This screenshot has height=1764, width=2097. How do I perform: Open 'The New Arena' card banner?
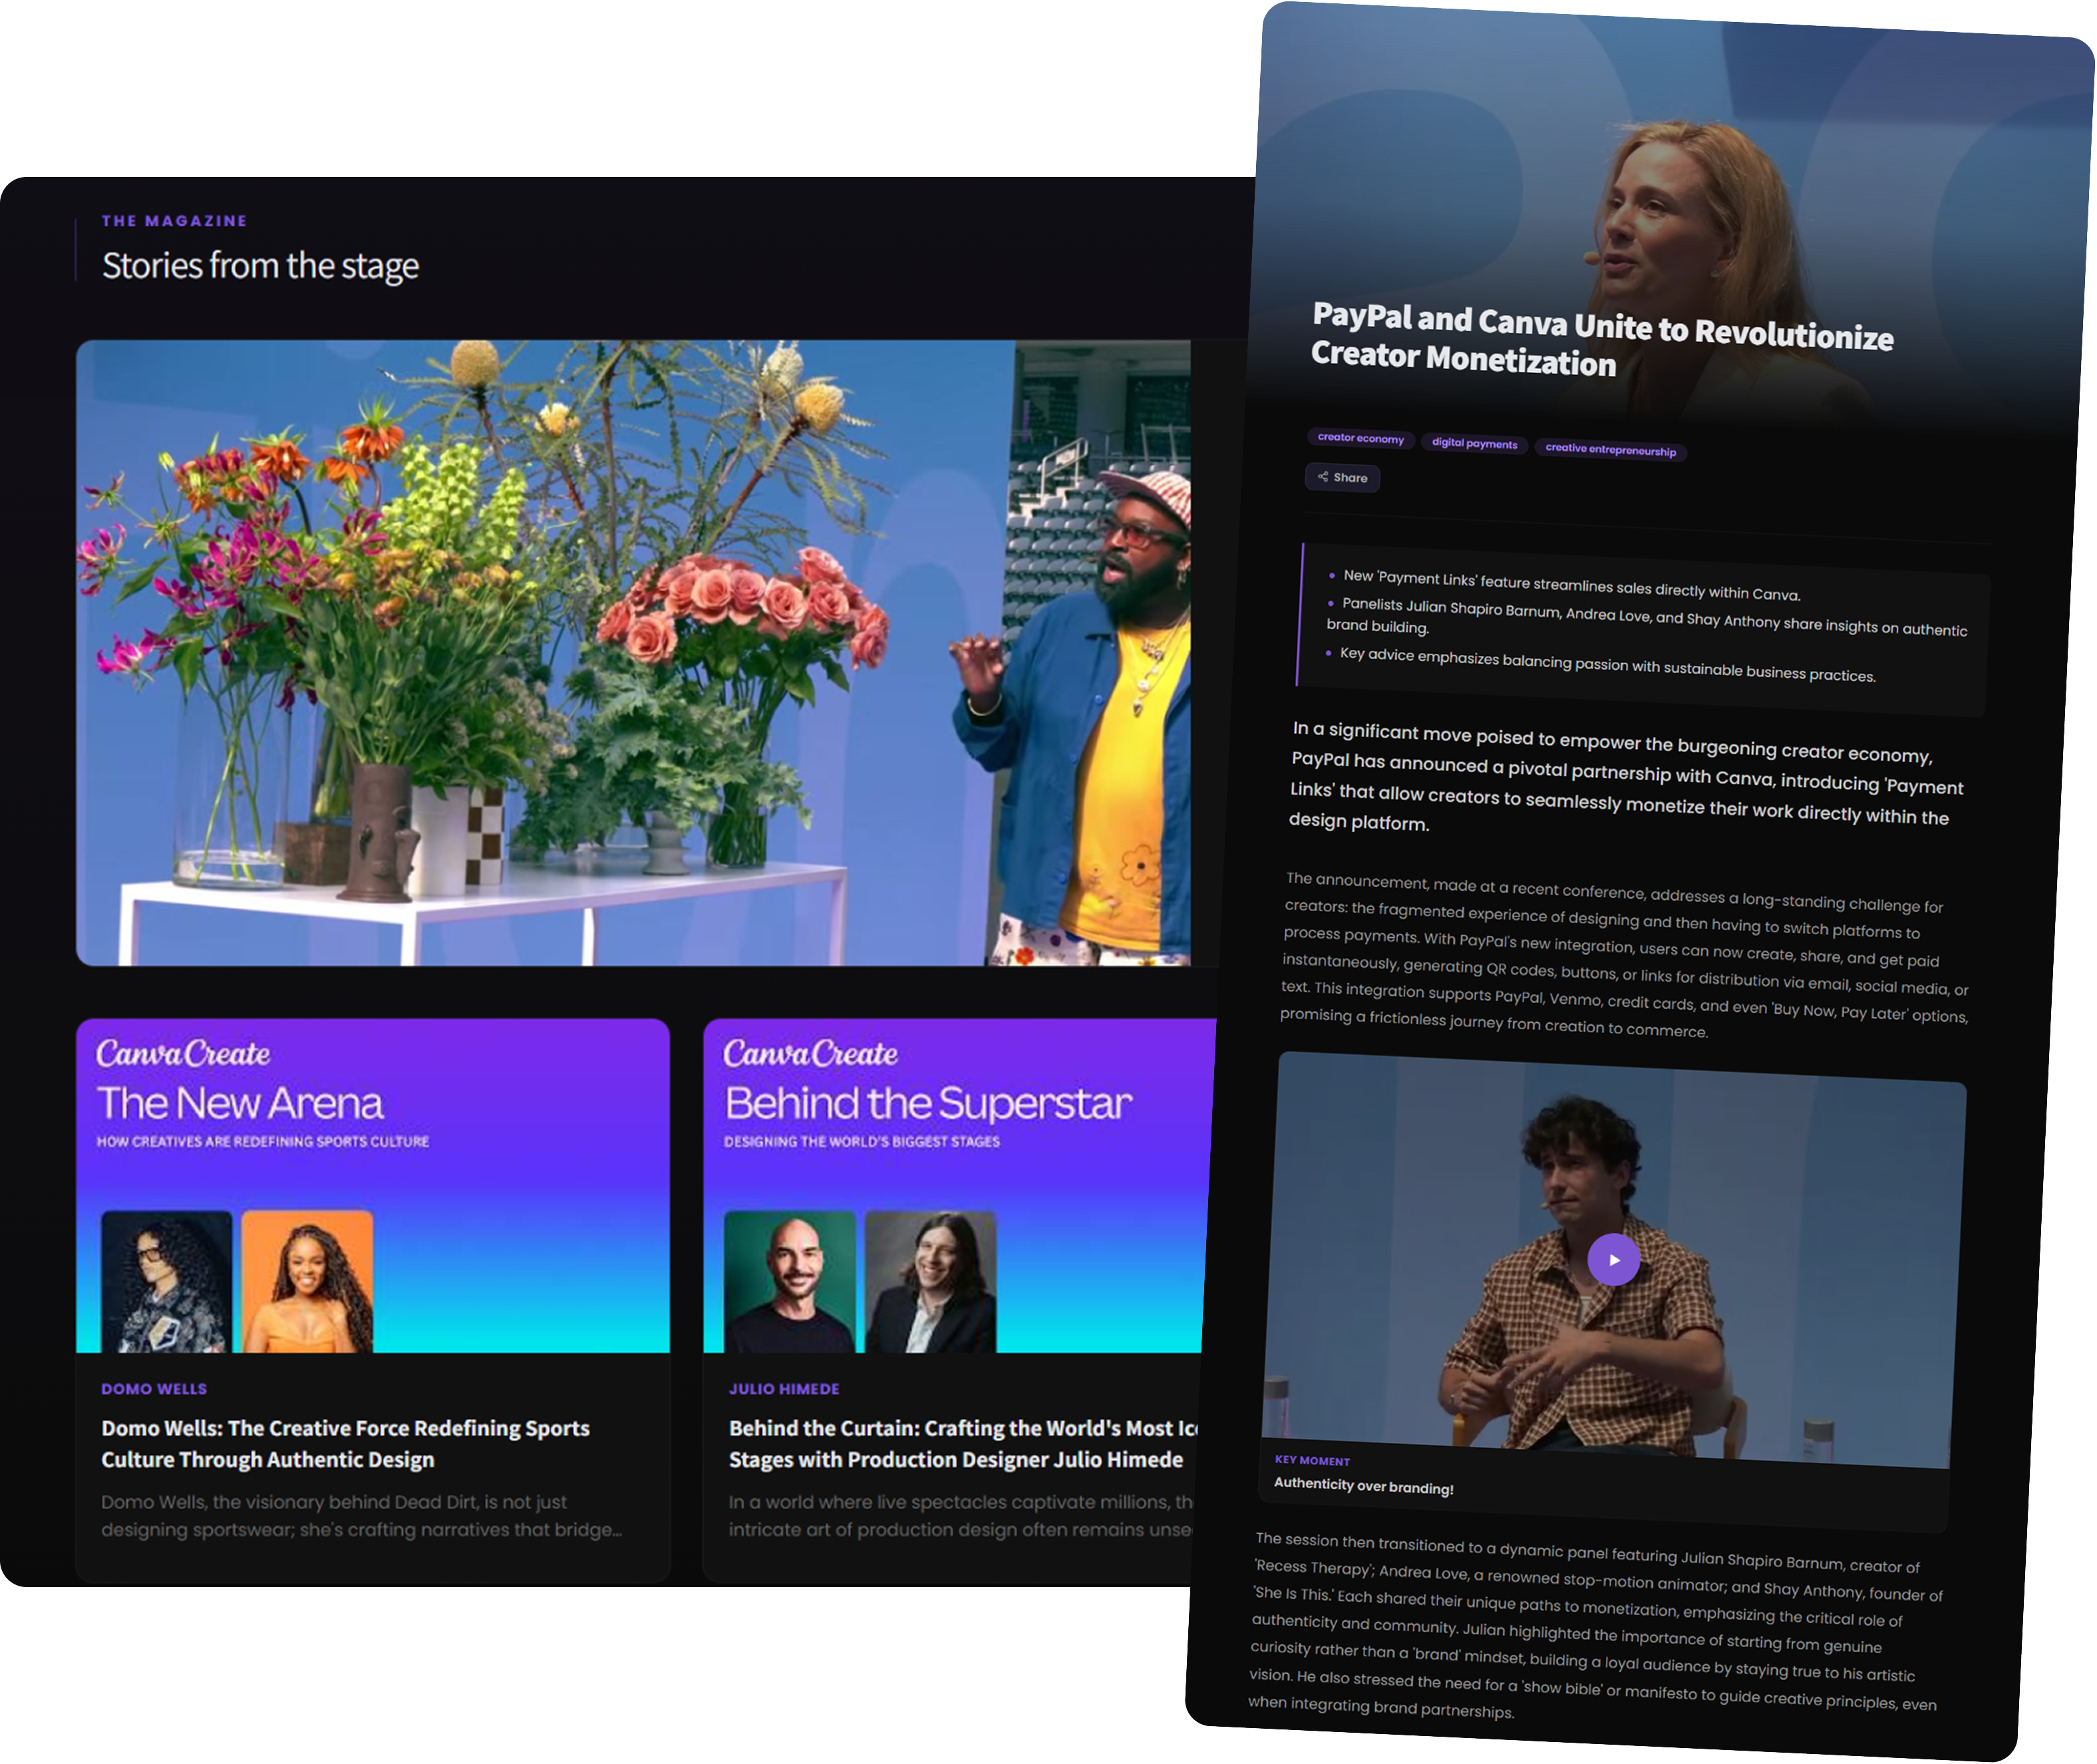click(x=372, y=1185)
